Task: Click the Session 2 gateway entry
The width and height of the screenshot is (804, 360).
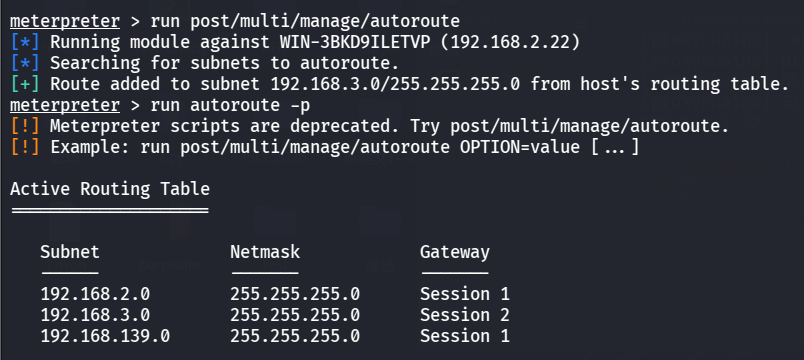Action: click(x=465, y=315)
